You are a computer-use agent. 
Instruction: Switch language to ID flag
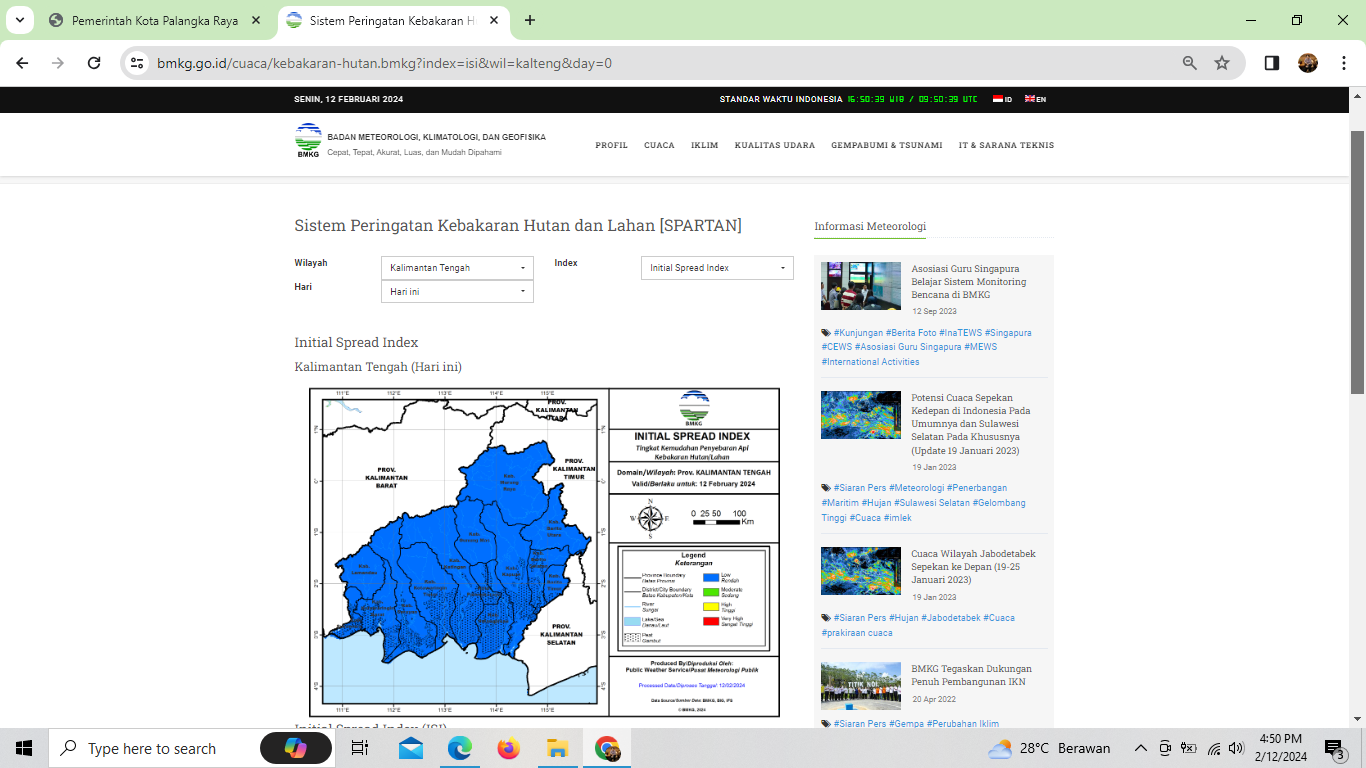point(1002,99)
